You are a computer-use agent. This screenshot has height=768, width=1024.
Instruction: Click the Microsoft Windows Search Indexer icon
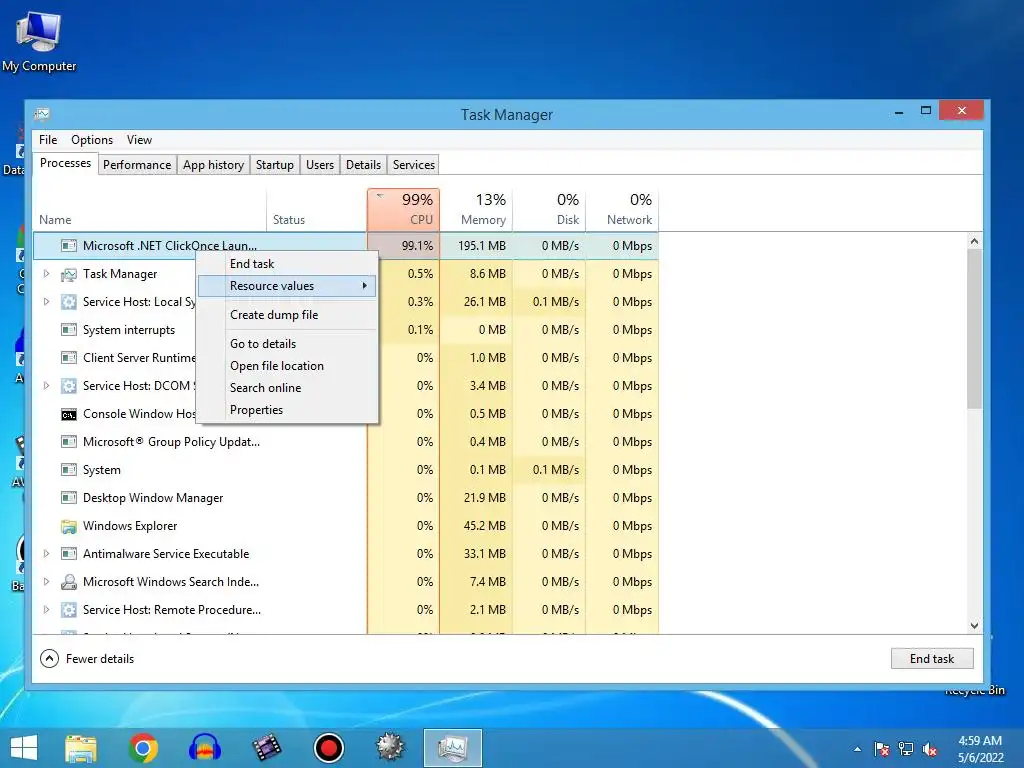(x=69, y=582)
